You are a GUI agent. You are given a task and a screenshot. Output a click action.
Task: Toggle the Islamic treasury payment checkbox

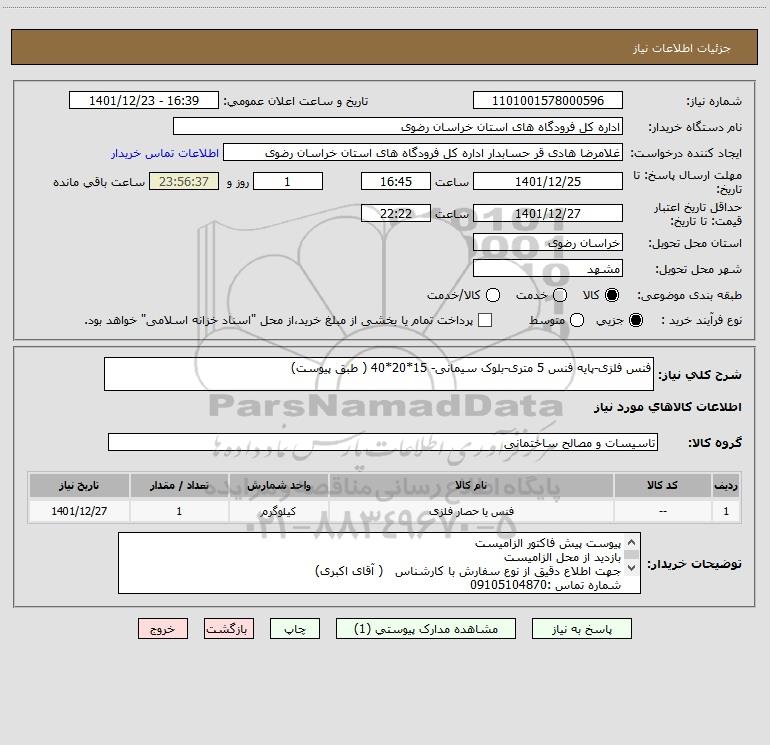[485, 320]
